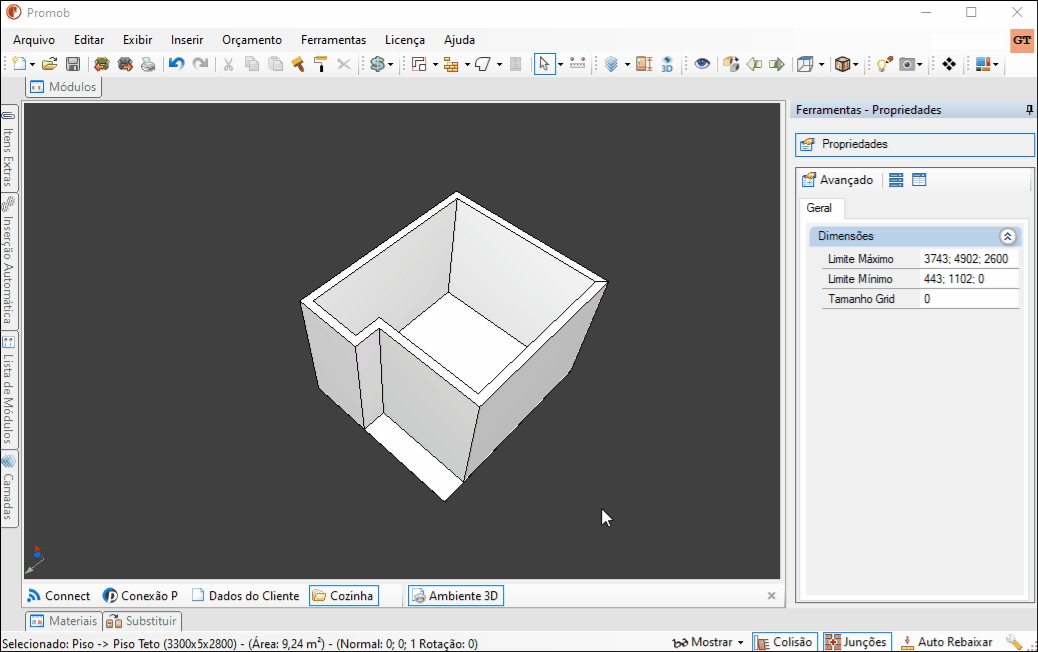Click the orange brick wall icon
This screenshot has height=652, width=1038.
click(x=451, y=64)
